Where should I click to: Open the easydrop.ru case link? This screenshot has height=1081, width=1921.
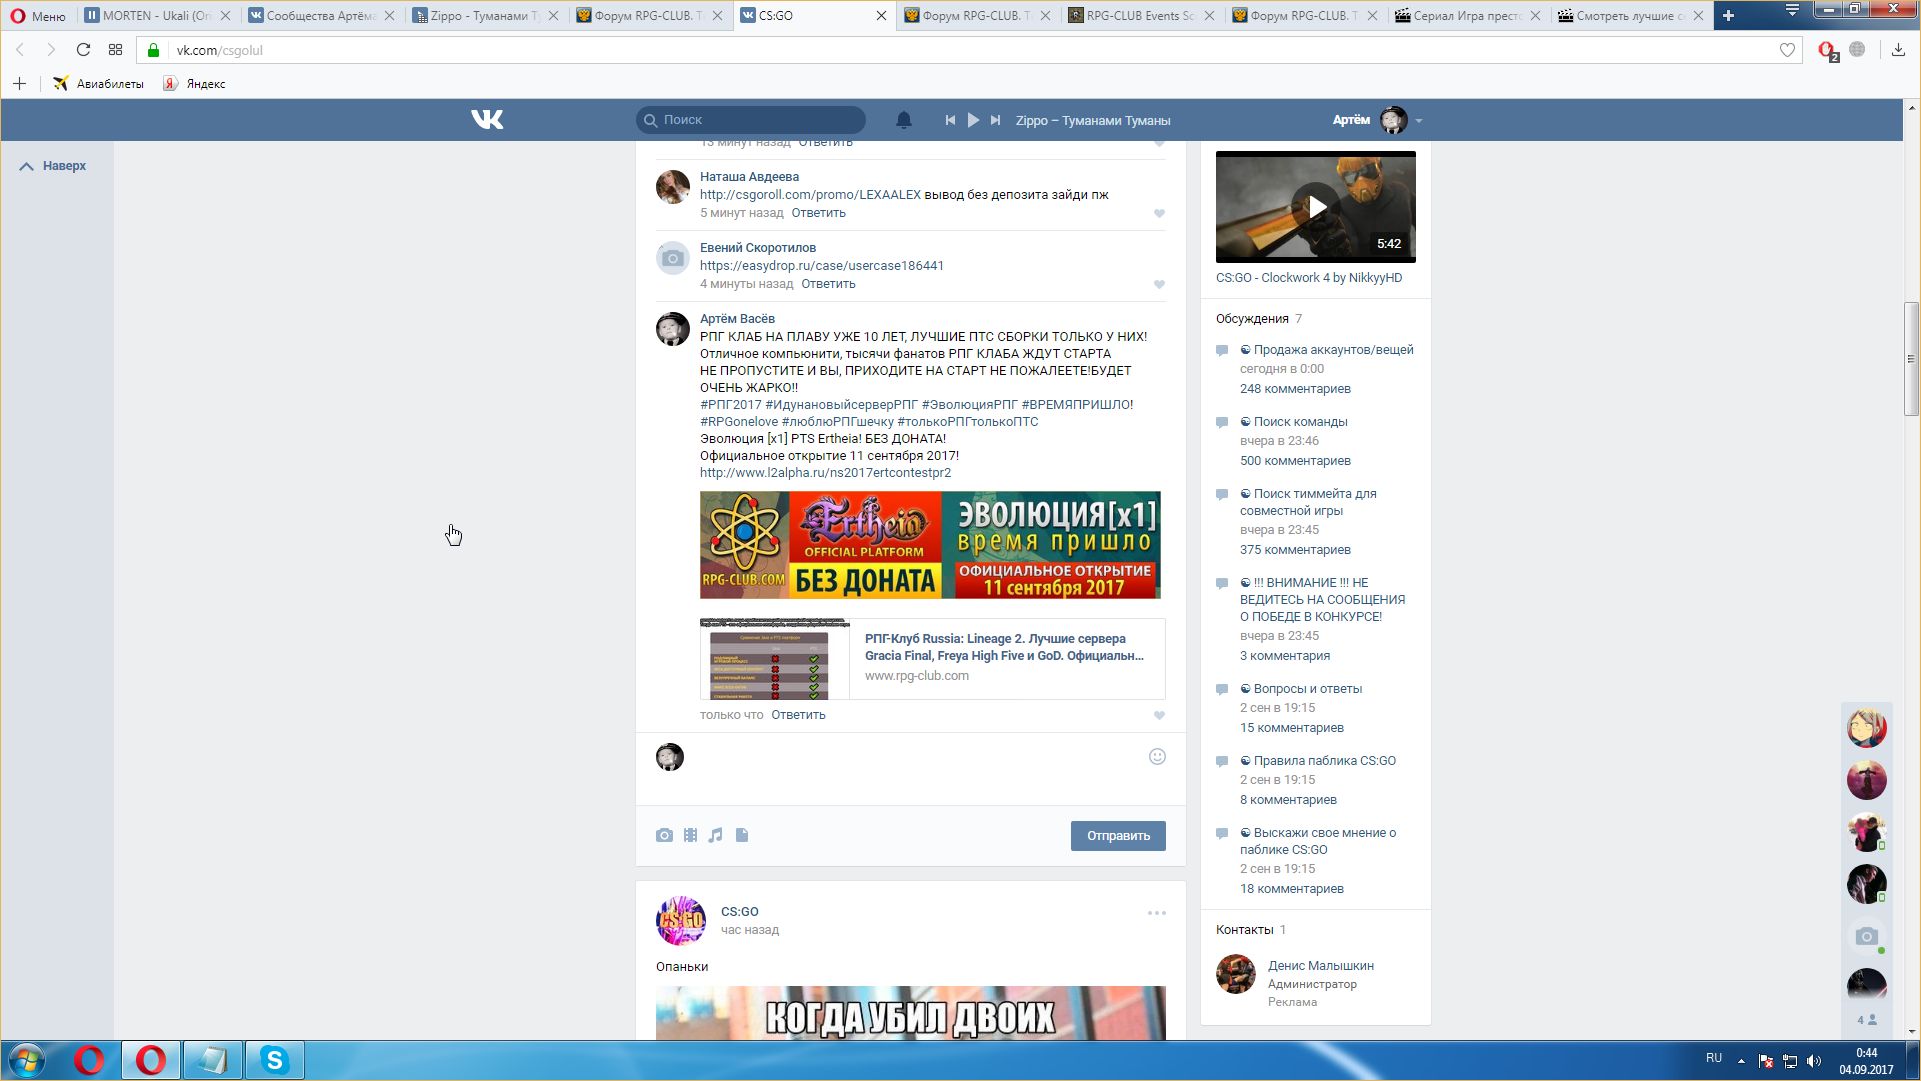(822, 266)
